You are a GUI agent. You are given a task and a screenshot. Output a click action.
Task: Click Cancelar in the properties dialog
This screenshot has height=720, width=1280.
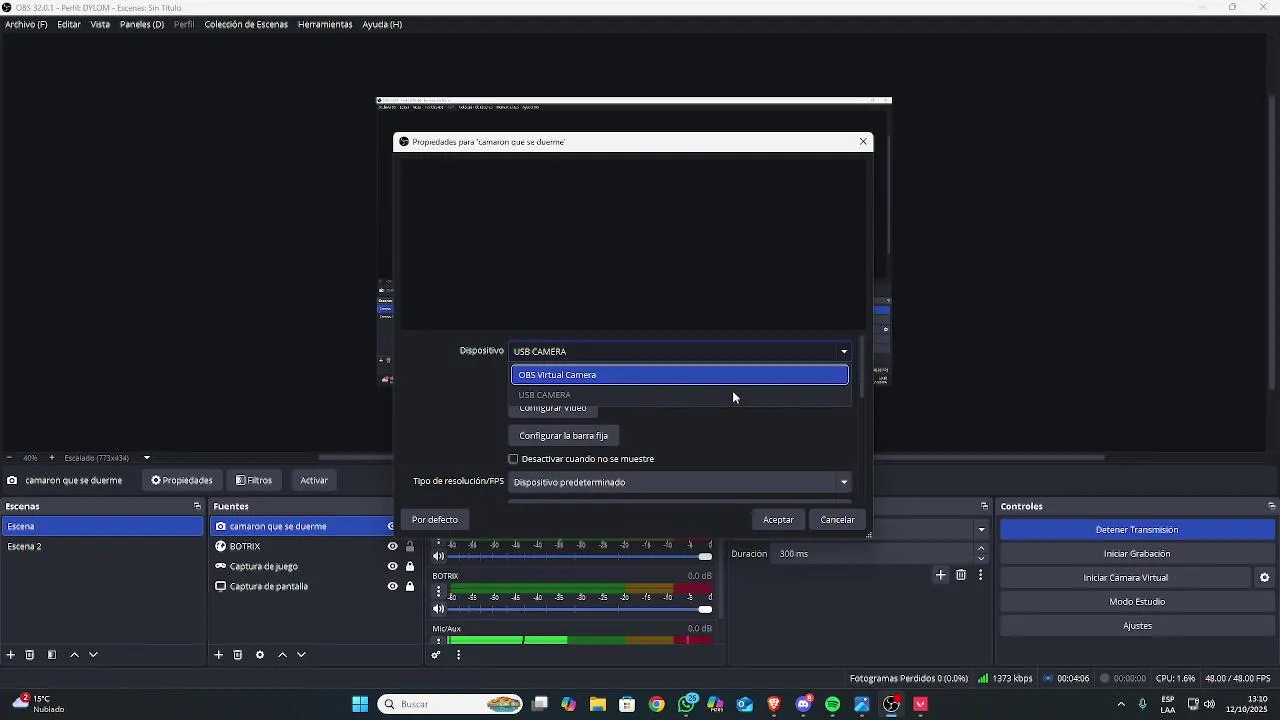(x=838, y=520)
